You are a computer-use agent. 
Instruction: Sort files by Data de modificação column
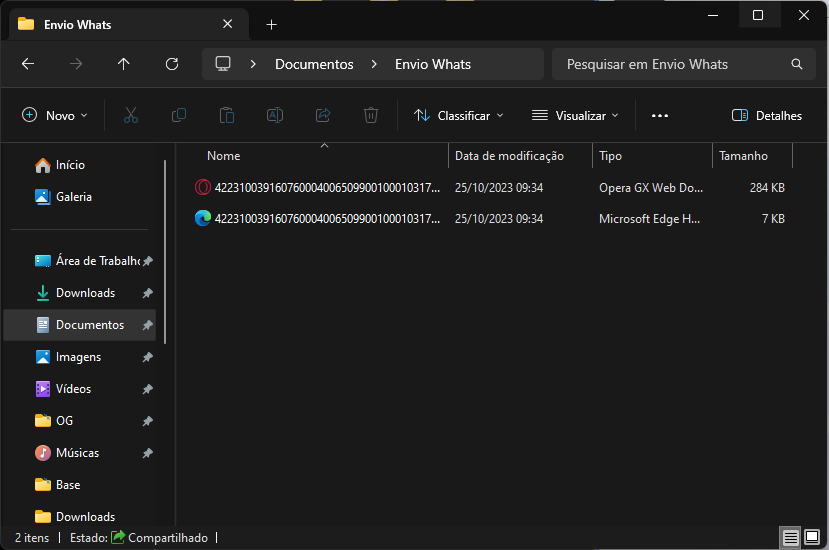click(x=509, y=156)
